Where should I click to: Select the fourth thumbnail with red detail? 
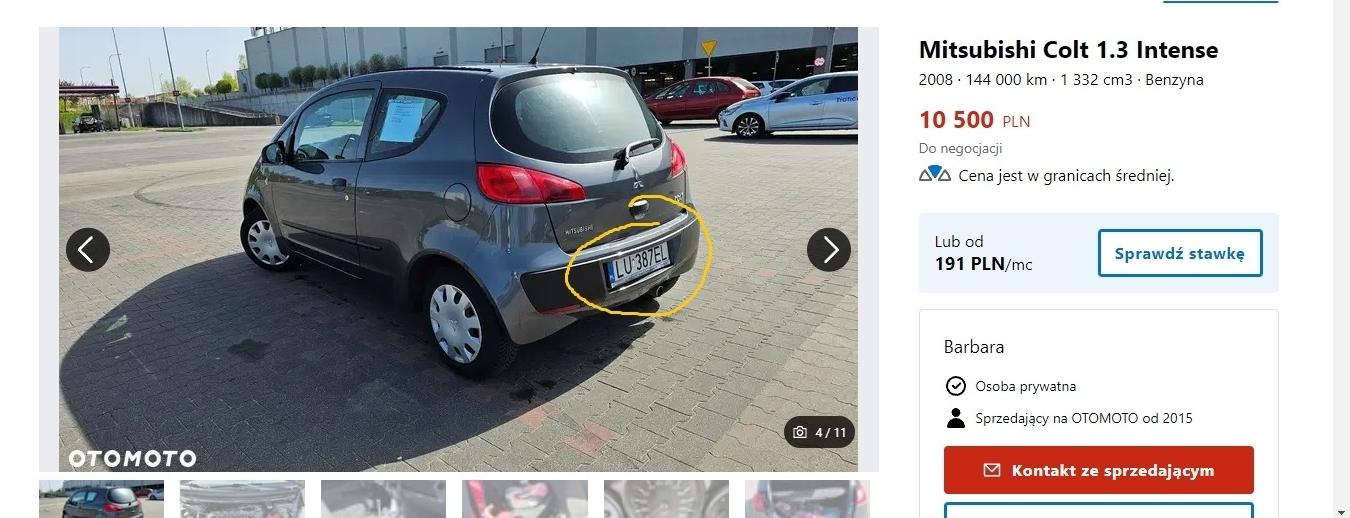coord(524,499)
